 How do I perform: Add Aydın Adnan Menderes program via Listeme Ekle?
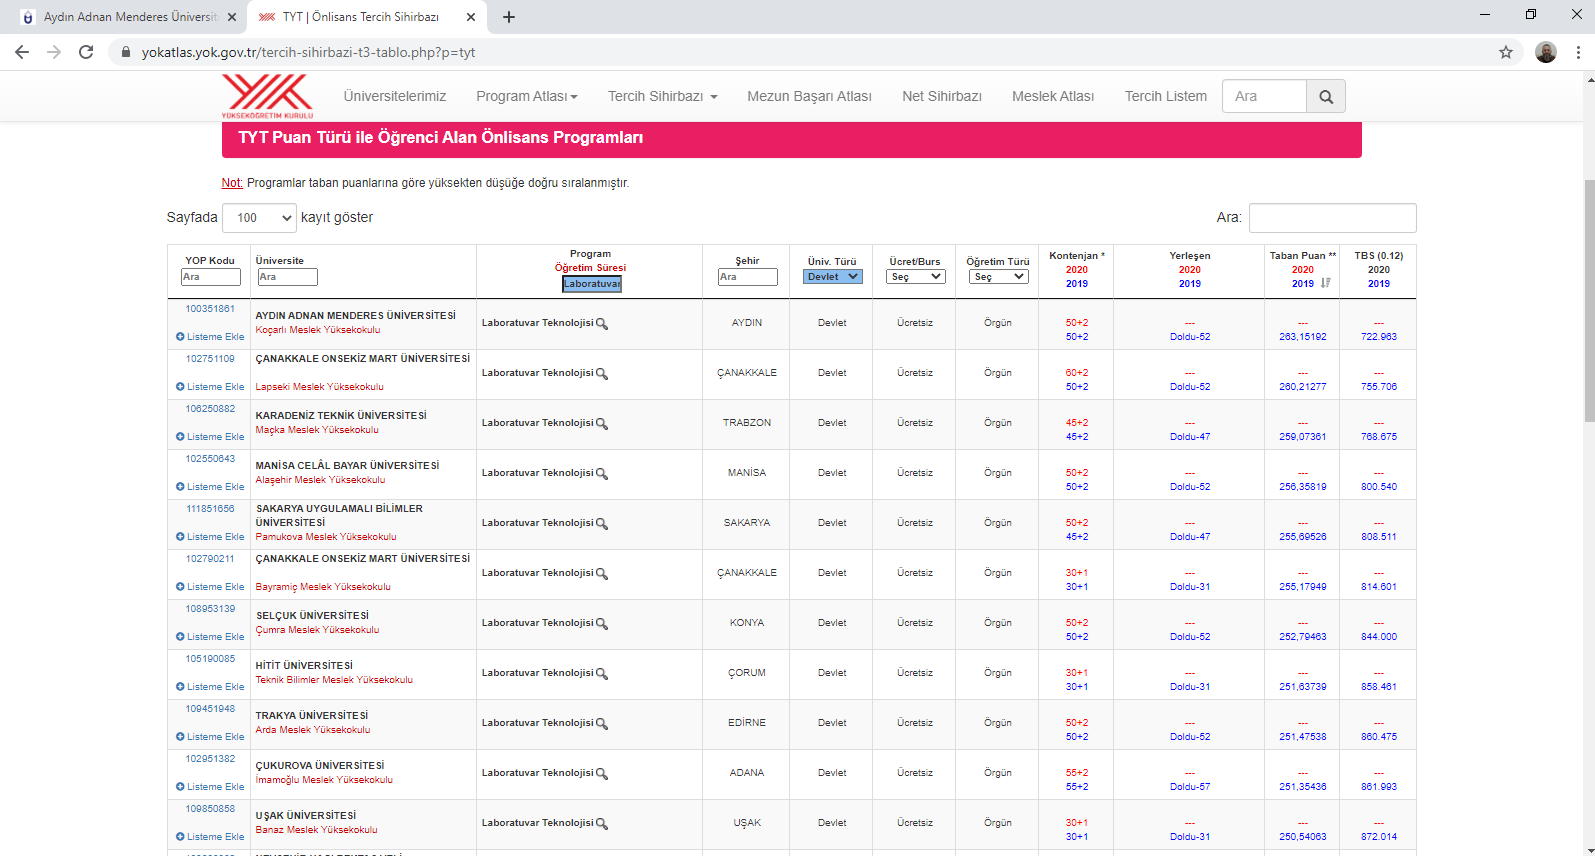pos(210,337)
